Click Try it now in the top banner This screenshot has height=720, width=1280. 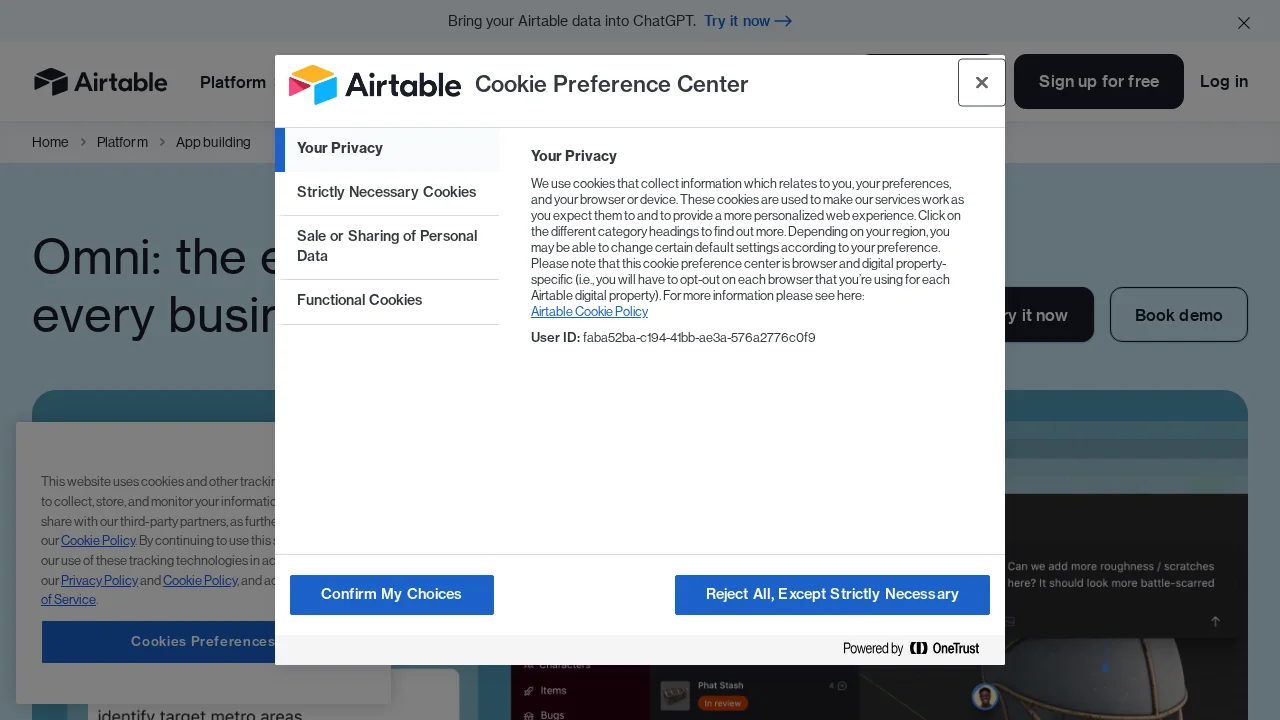coord(747,21)
